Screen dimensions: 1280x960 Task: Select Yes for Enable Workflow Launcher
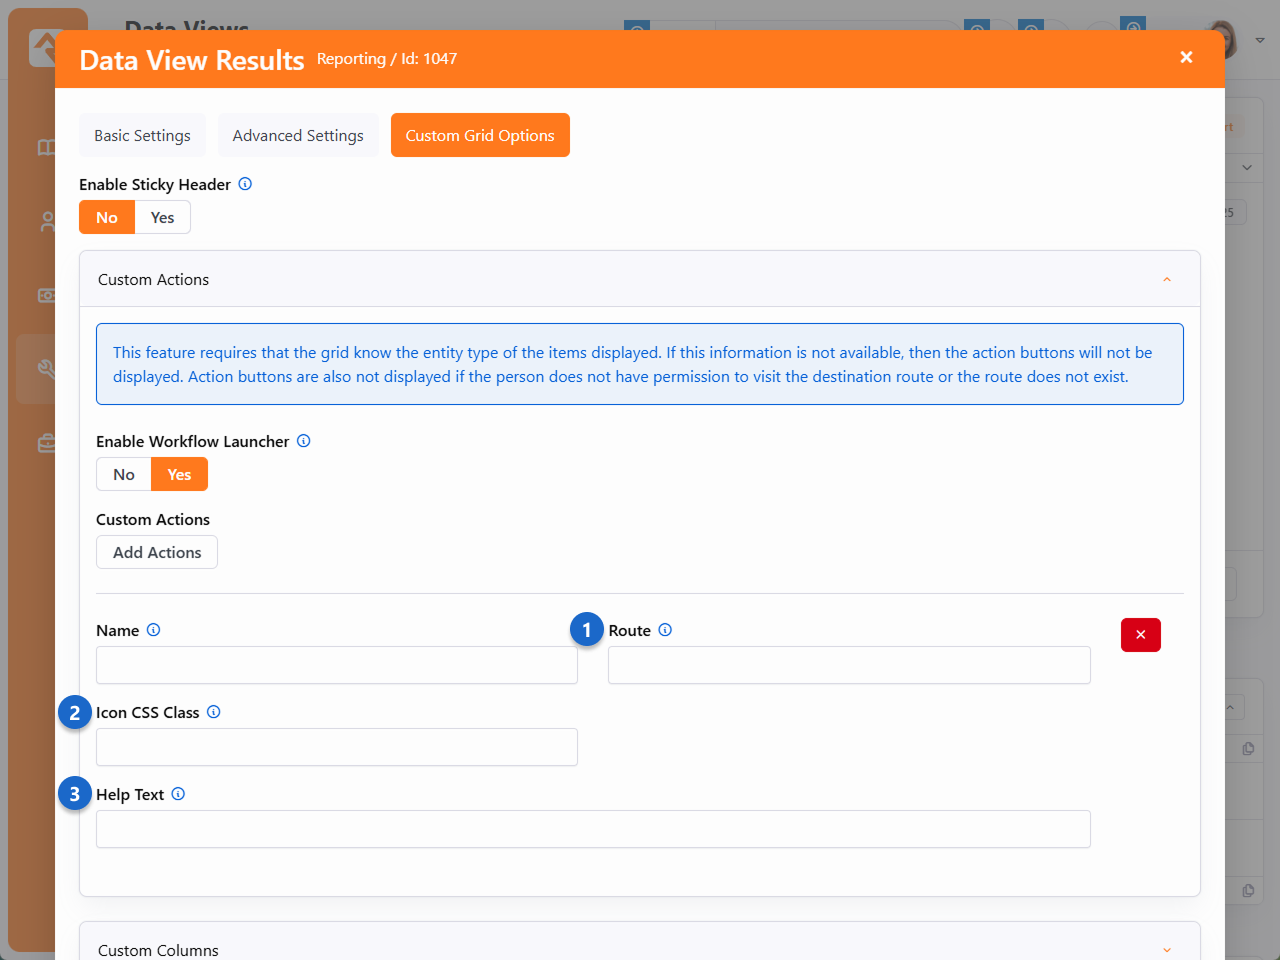point(179,475)
